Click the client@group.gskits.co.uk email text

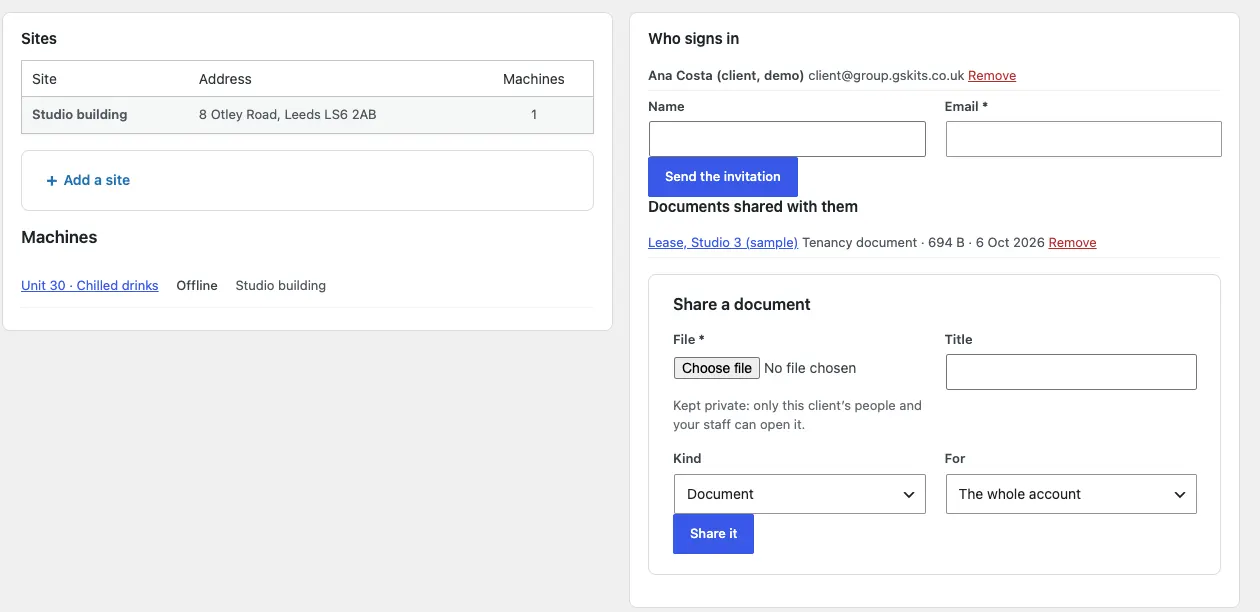pyautogui.click(x=886, y=76)
